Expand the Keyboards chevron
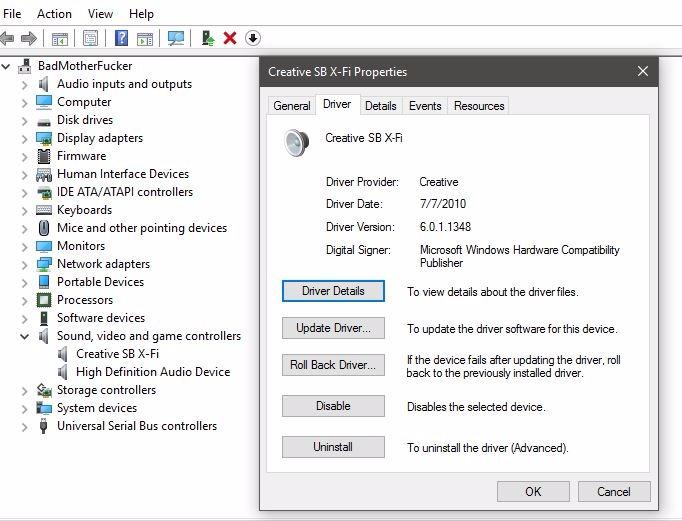682x521 pixels. point(25,210)
